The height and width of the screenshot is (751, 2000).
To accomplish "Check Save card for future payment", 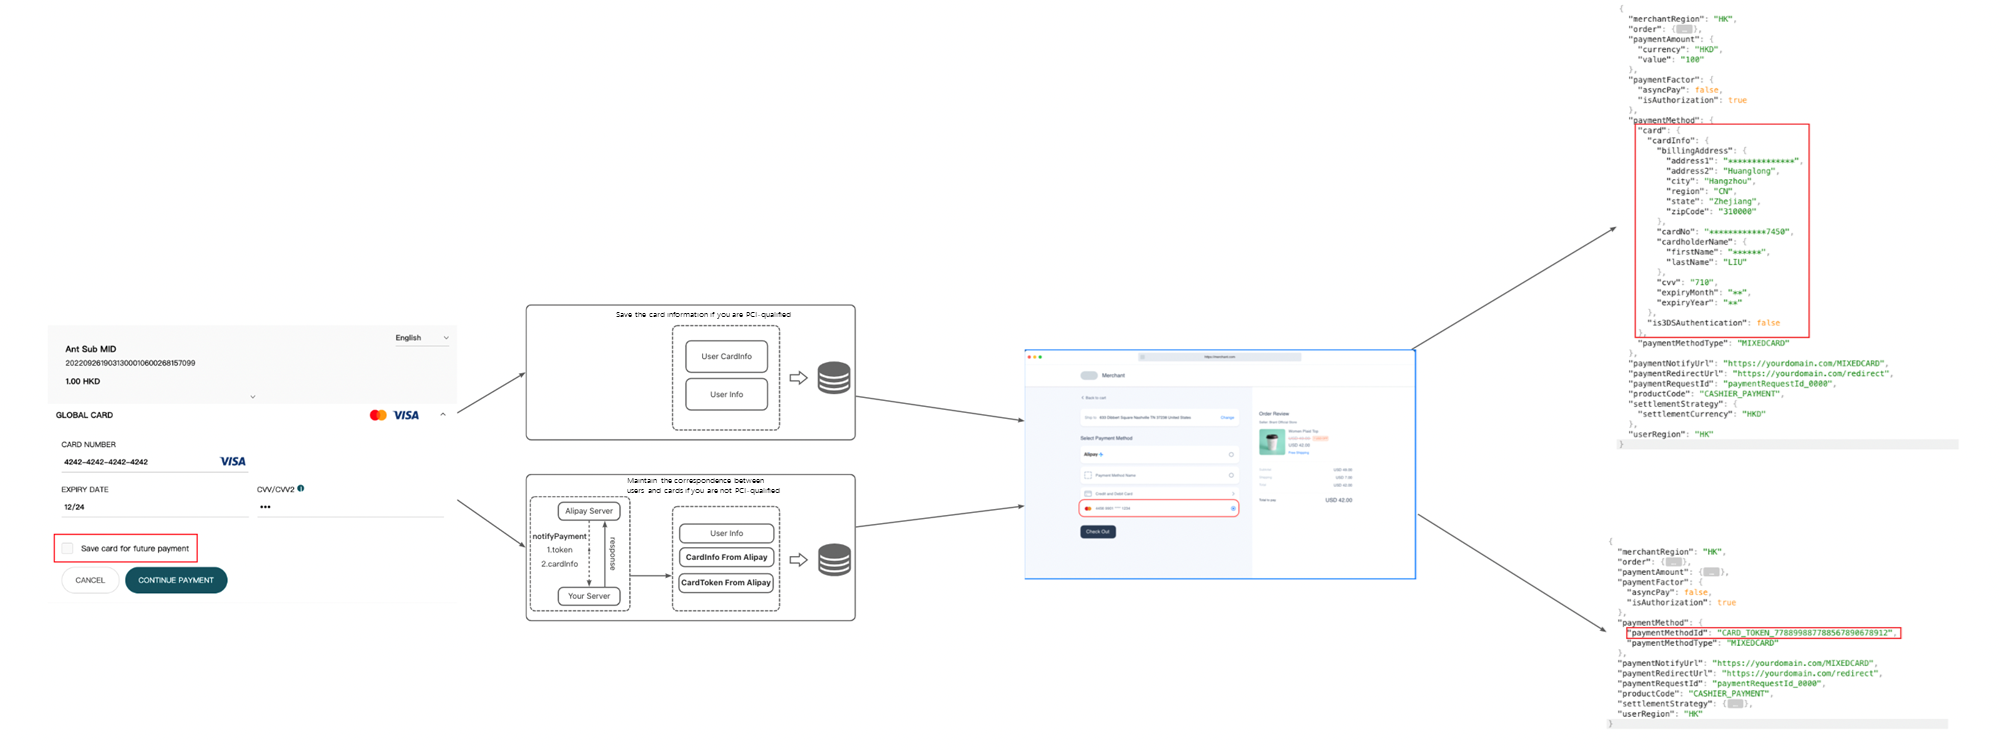I will point(68,548).
